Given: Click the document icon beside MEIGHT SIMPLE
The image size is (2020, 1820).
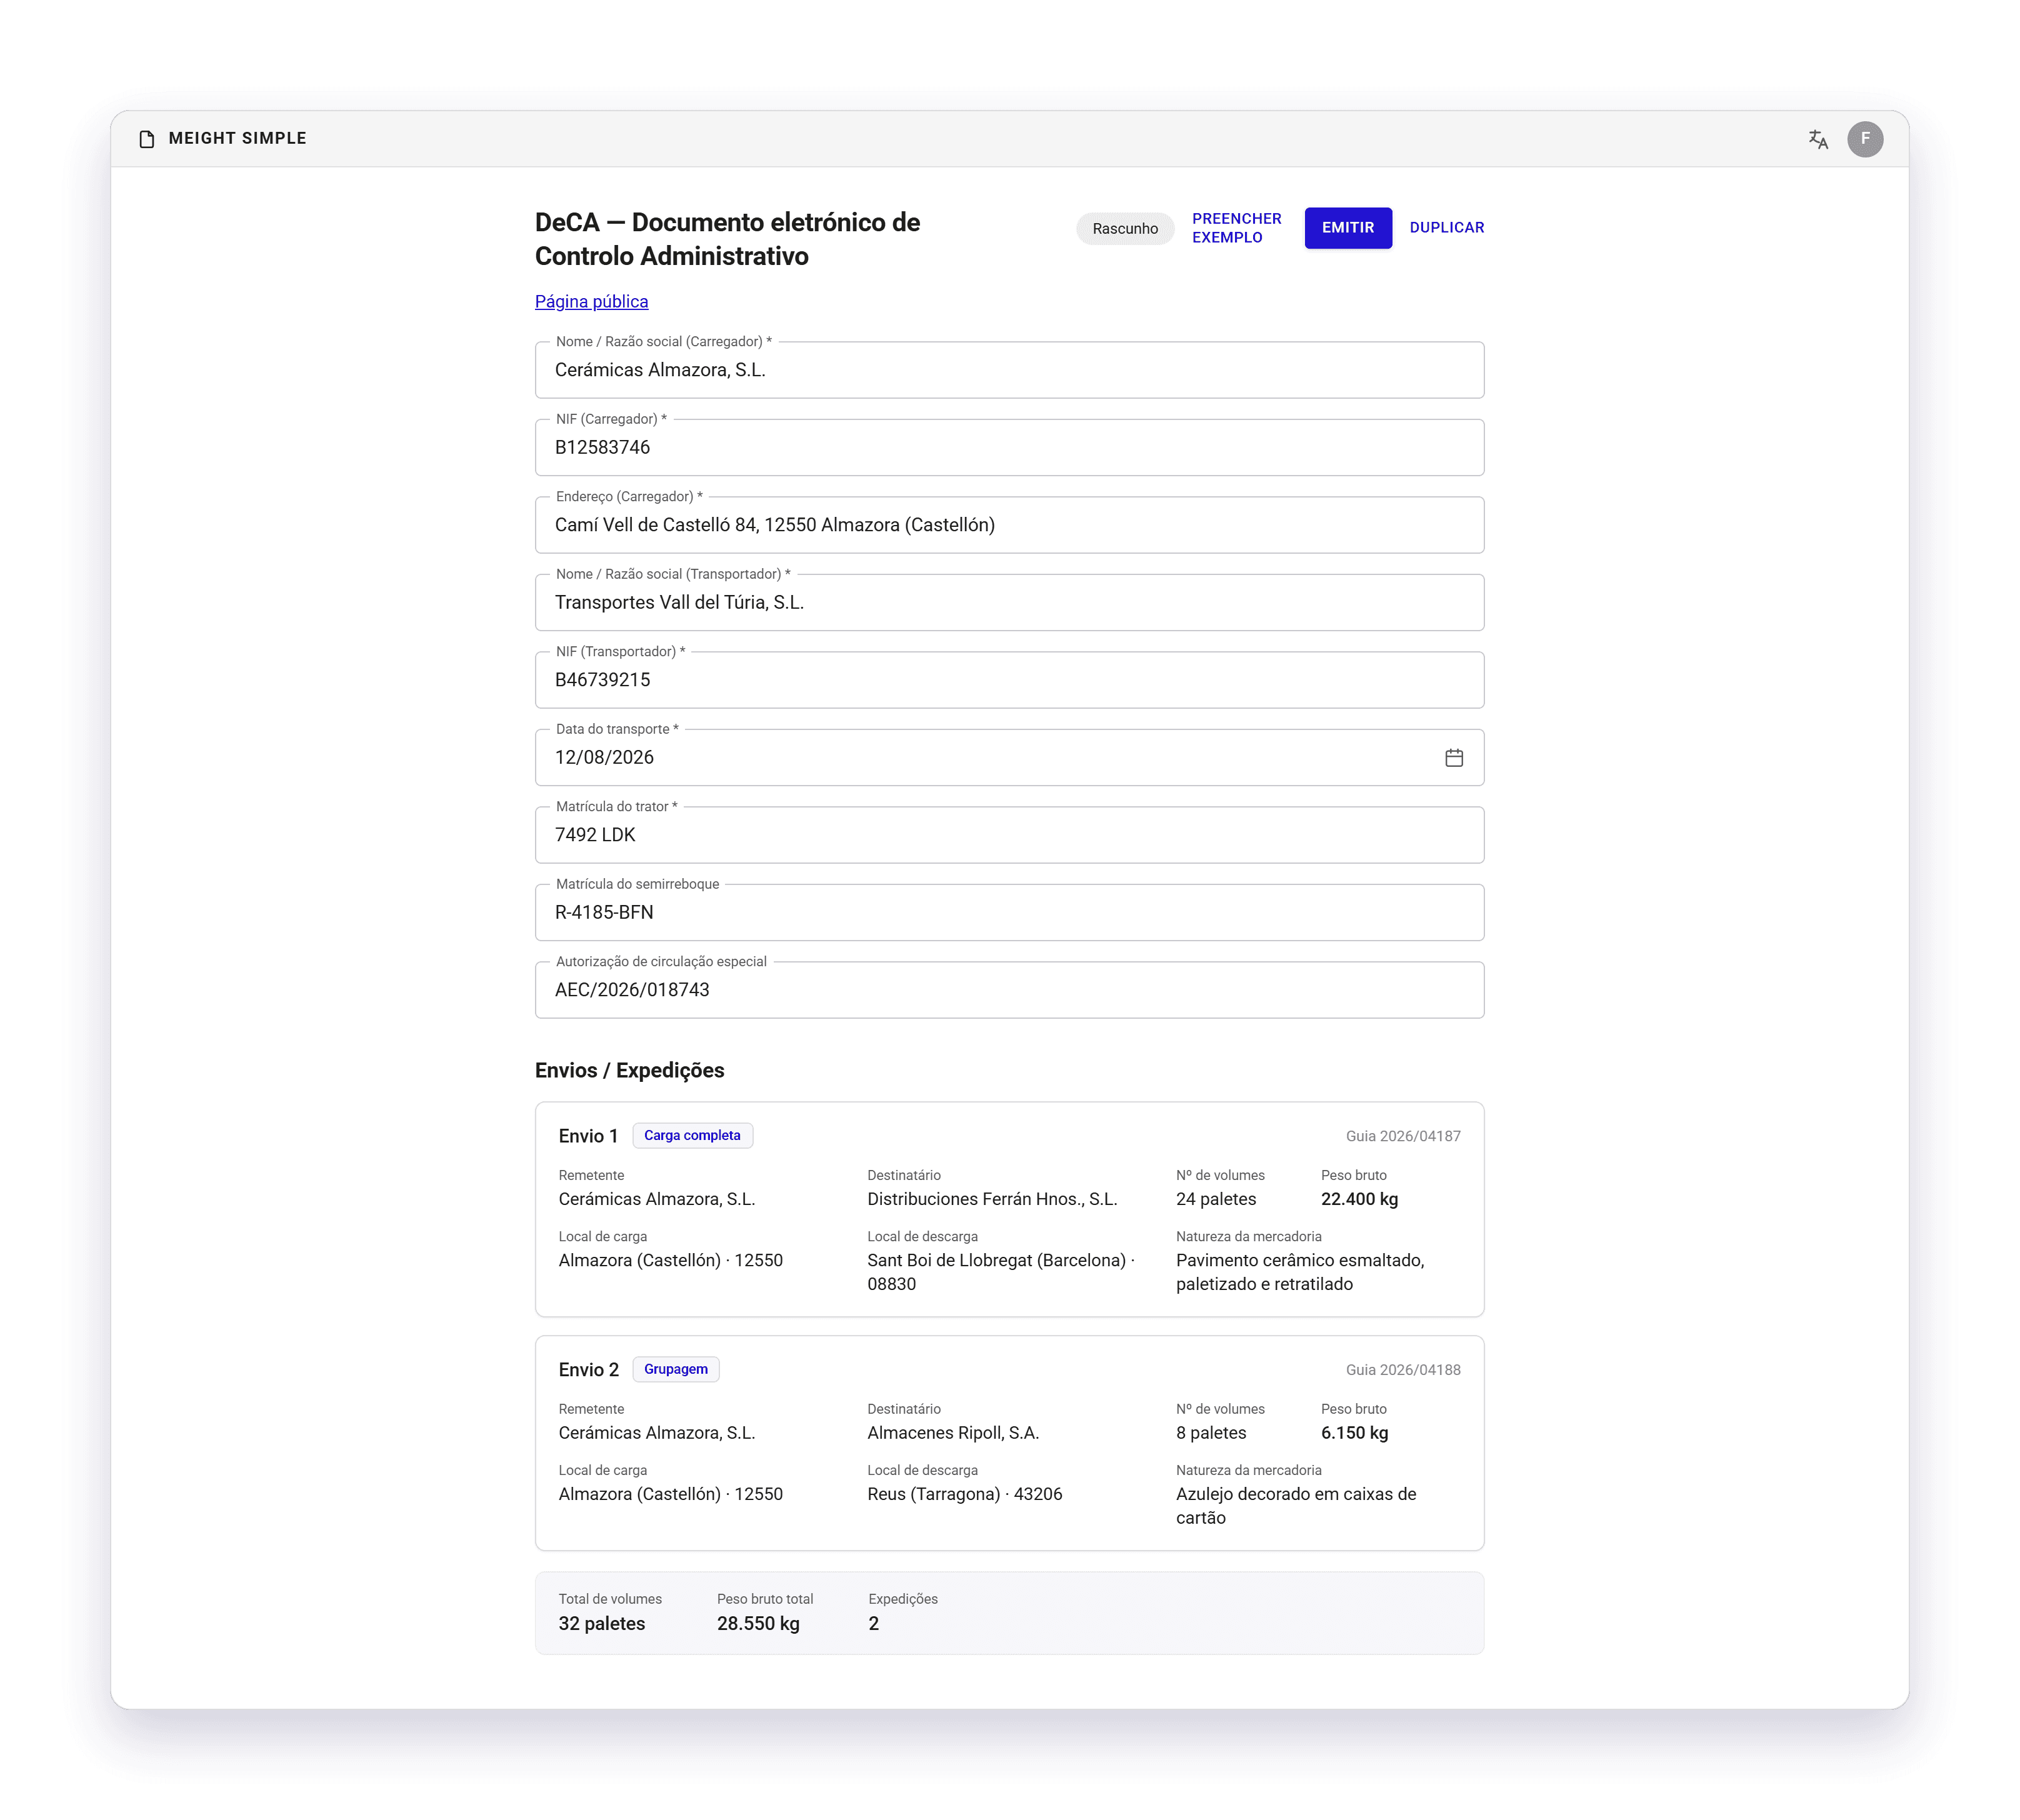Looking at the screenshot, I should (147, 139).
